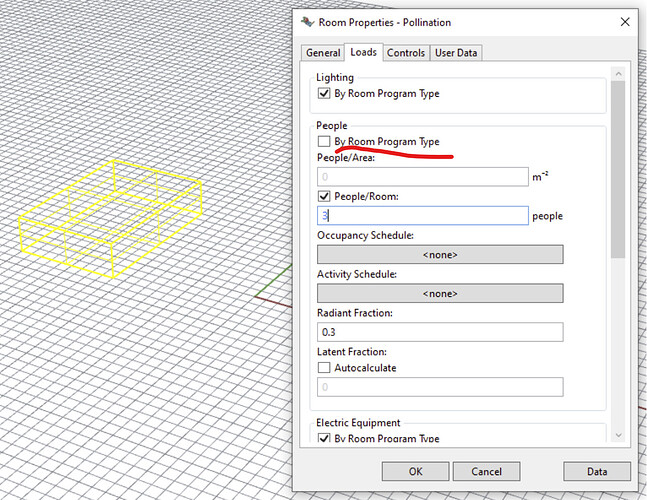Image resolution: width=647 pixels, height=500 pixels.
Task: Click the People/Room value field
Action: [x=422, y=216]
